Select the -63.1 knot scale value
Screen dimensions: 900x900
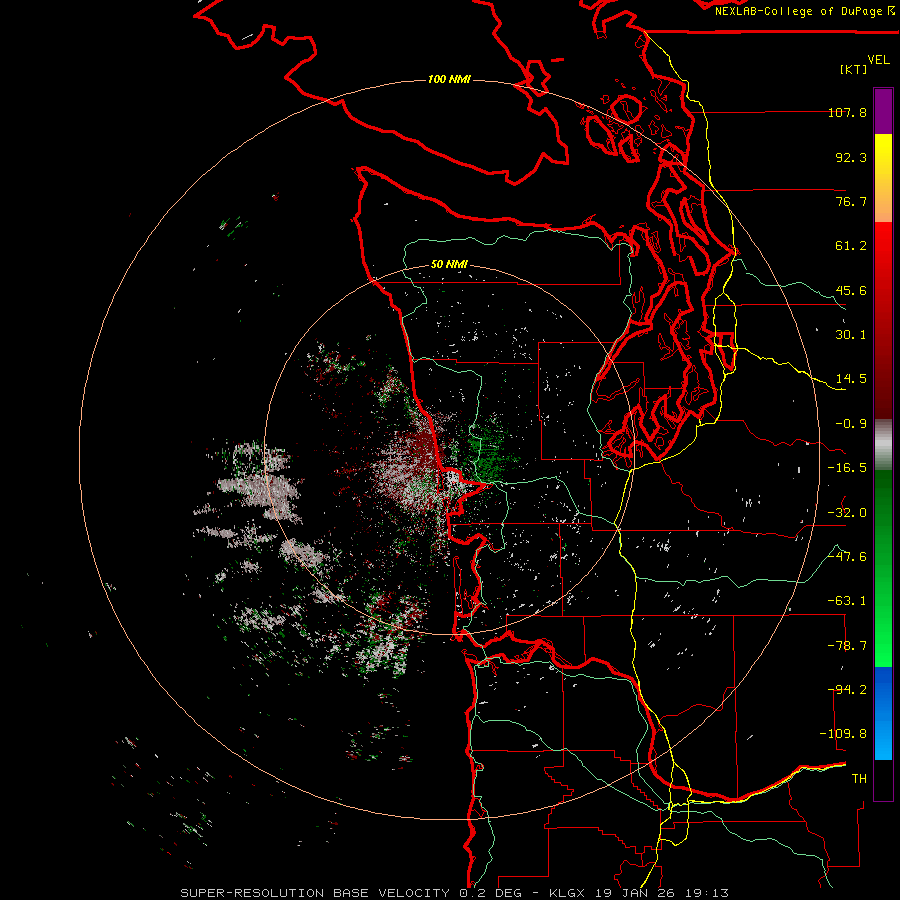[x=847, y=601]
